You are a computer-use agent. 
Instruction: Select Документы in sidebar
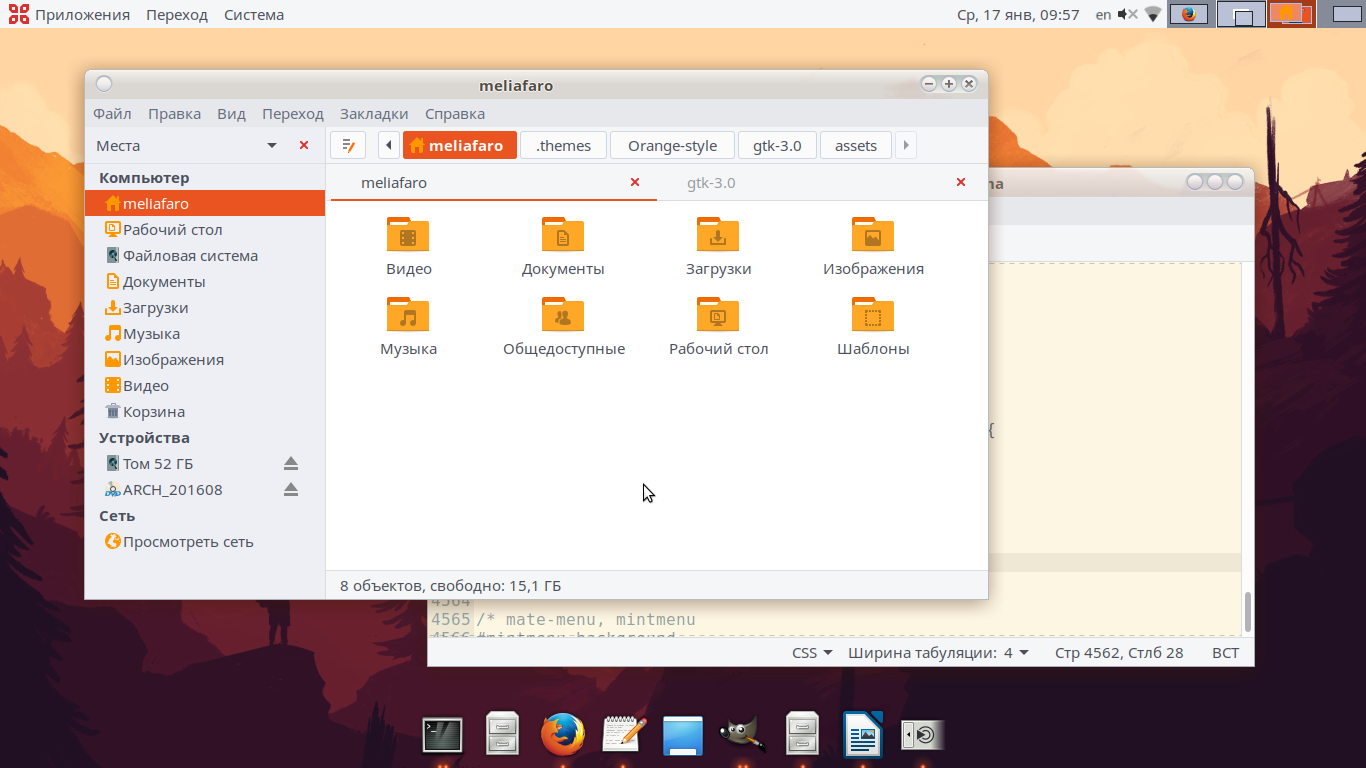coord(205,282)
